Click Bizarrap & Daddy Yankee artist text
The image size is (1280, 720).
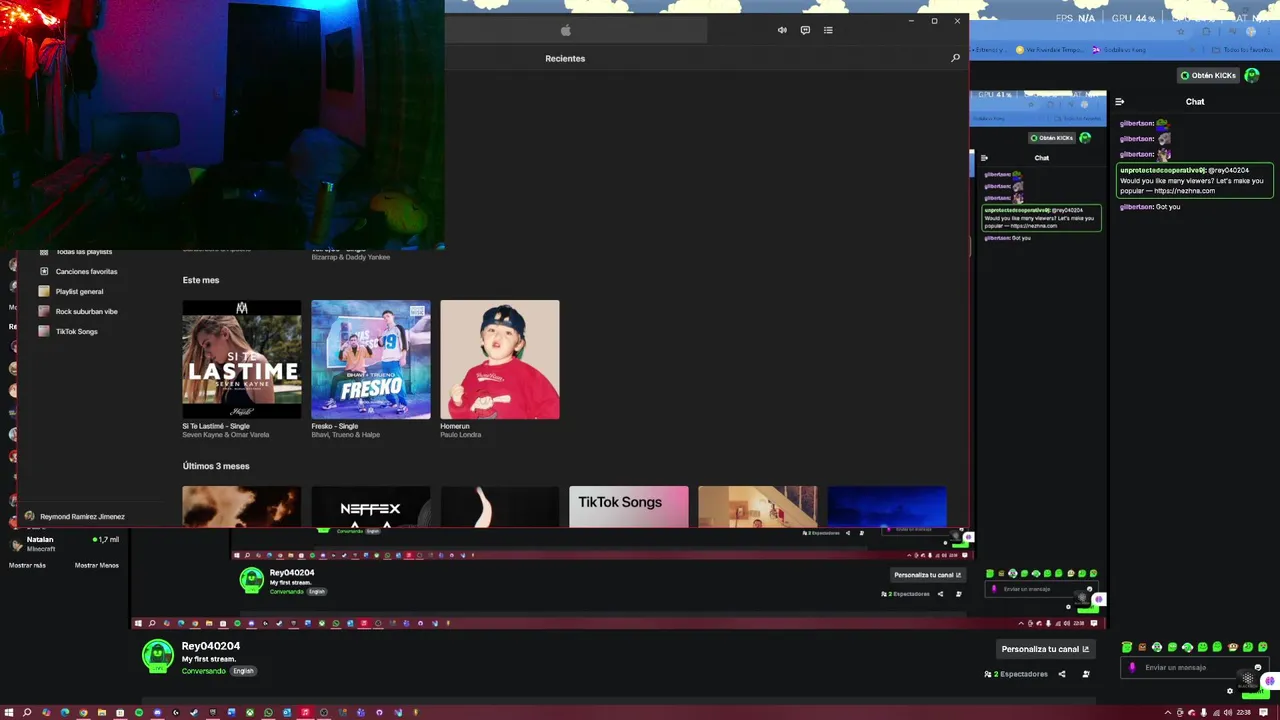click(x=350, y=257)
